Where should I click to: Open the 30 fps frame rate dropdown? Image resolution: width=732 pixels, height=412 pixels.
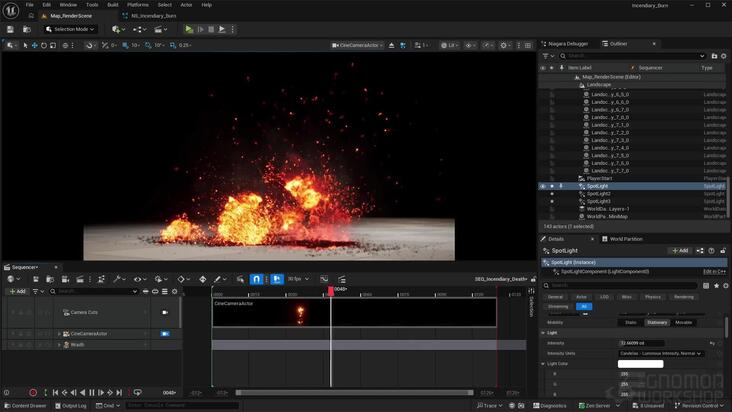298,279
